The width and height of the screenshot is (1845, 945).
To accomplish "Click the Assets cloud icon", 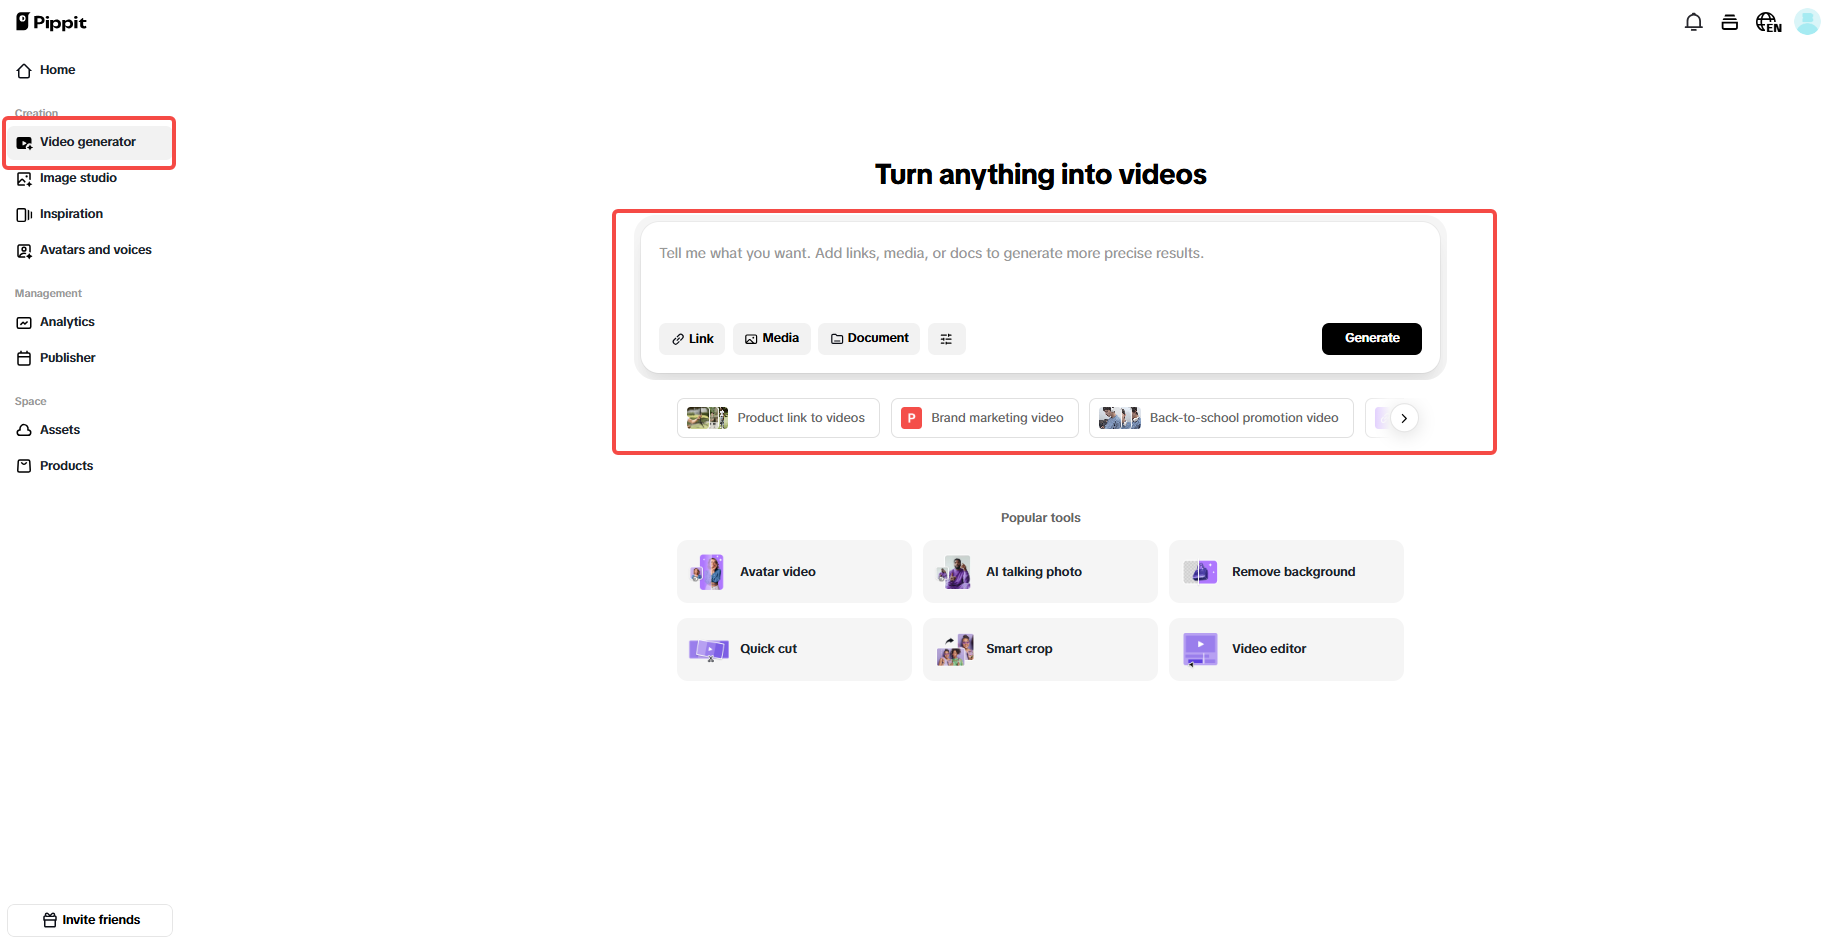I will pos(24,431).
